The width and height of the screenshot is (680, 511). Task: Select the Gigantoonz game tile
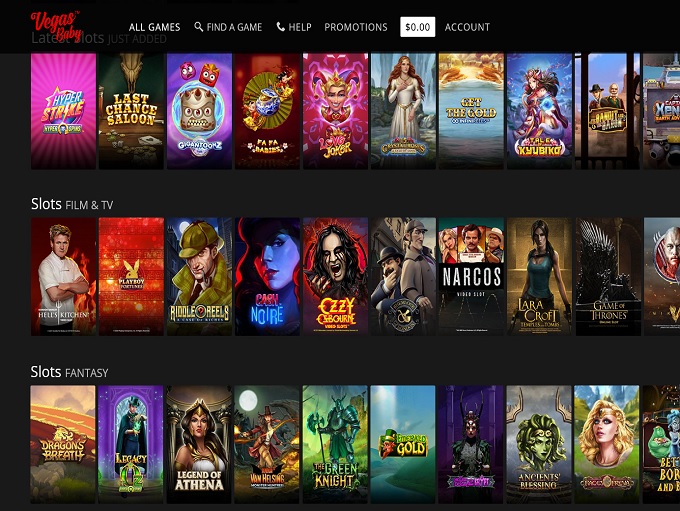(199, 111)
